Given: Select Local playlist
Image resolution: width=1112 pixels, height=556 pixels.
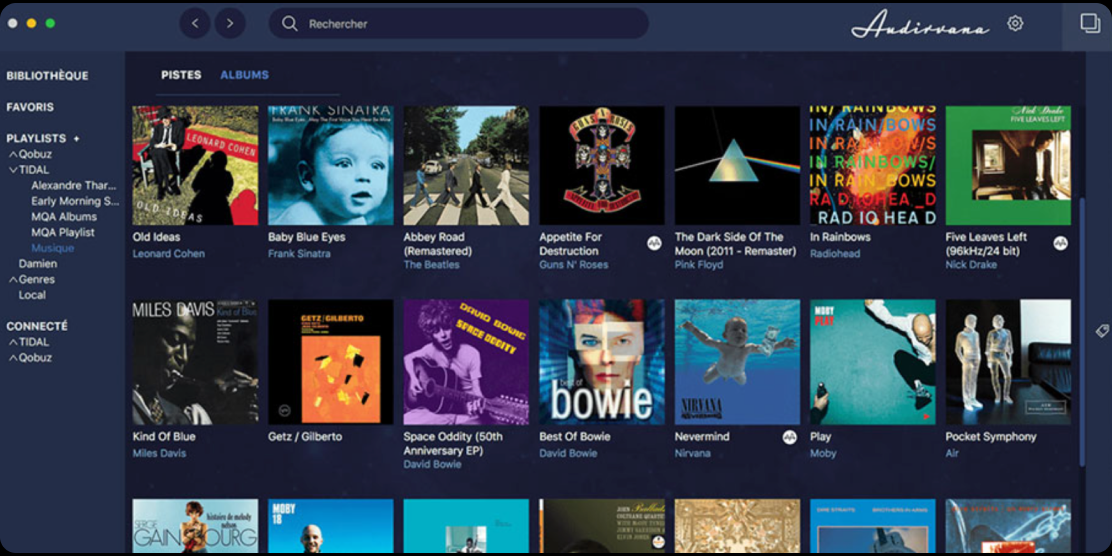Looking at the screenshot, I should (x=32, y=295).
